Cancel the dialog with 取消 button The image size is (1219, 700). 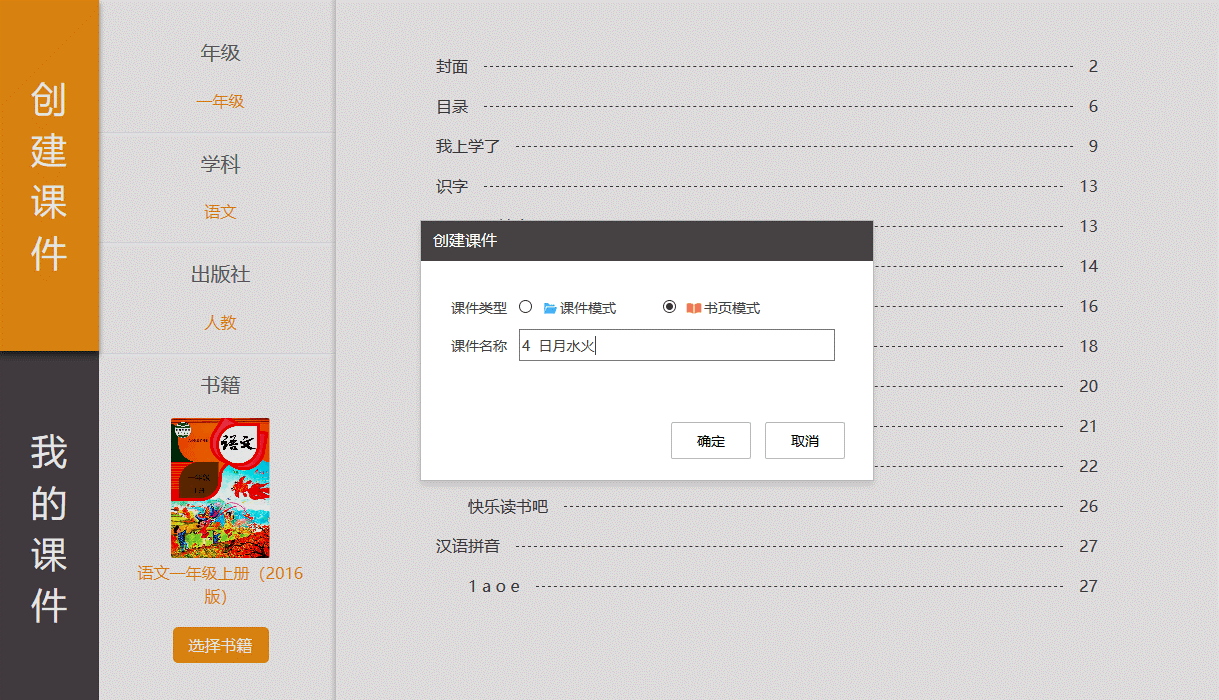(x=804, y=441)
